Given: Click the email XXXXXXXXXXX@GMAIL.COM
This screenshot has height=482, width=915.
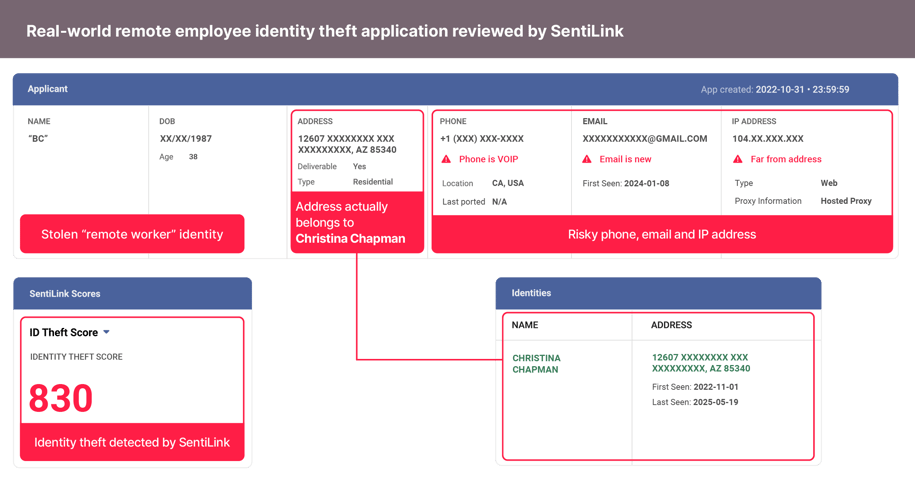Looking at the screenshot, I should [645, 139].
